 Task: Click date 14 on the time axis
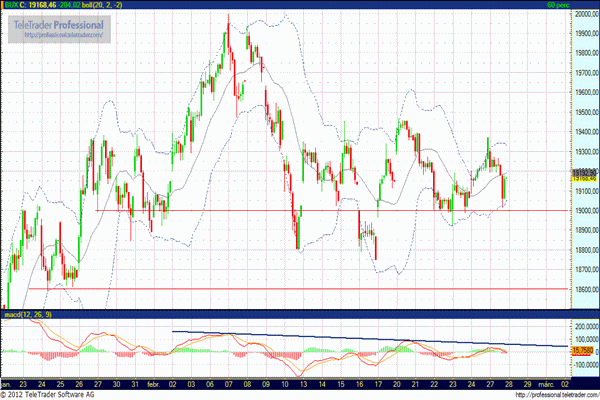322,384
